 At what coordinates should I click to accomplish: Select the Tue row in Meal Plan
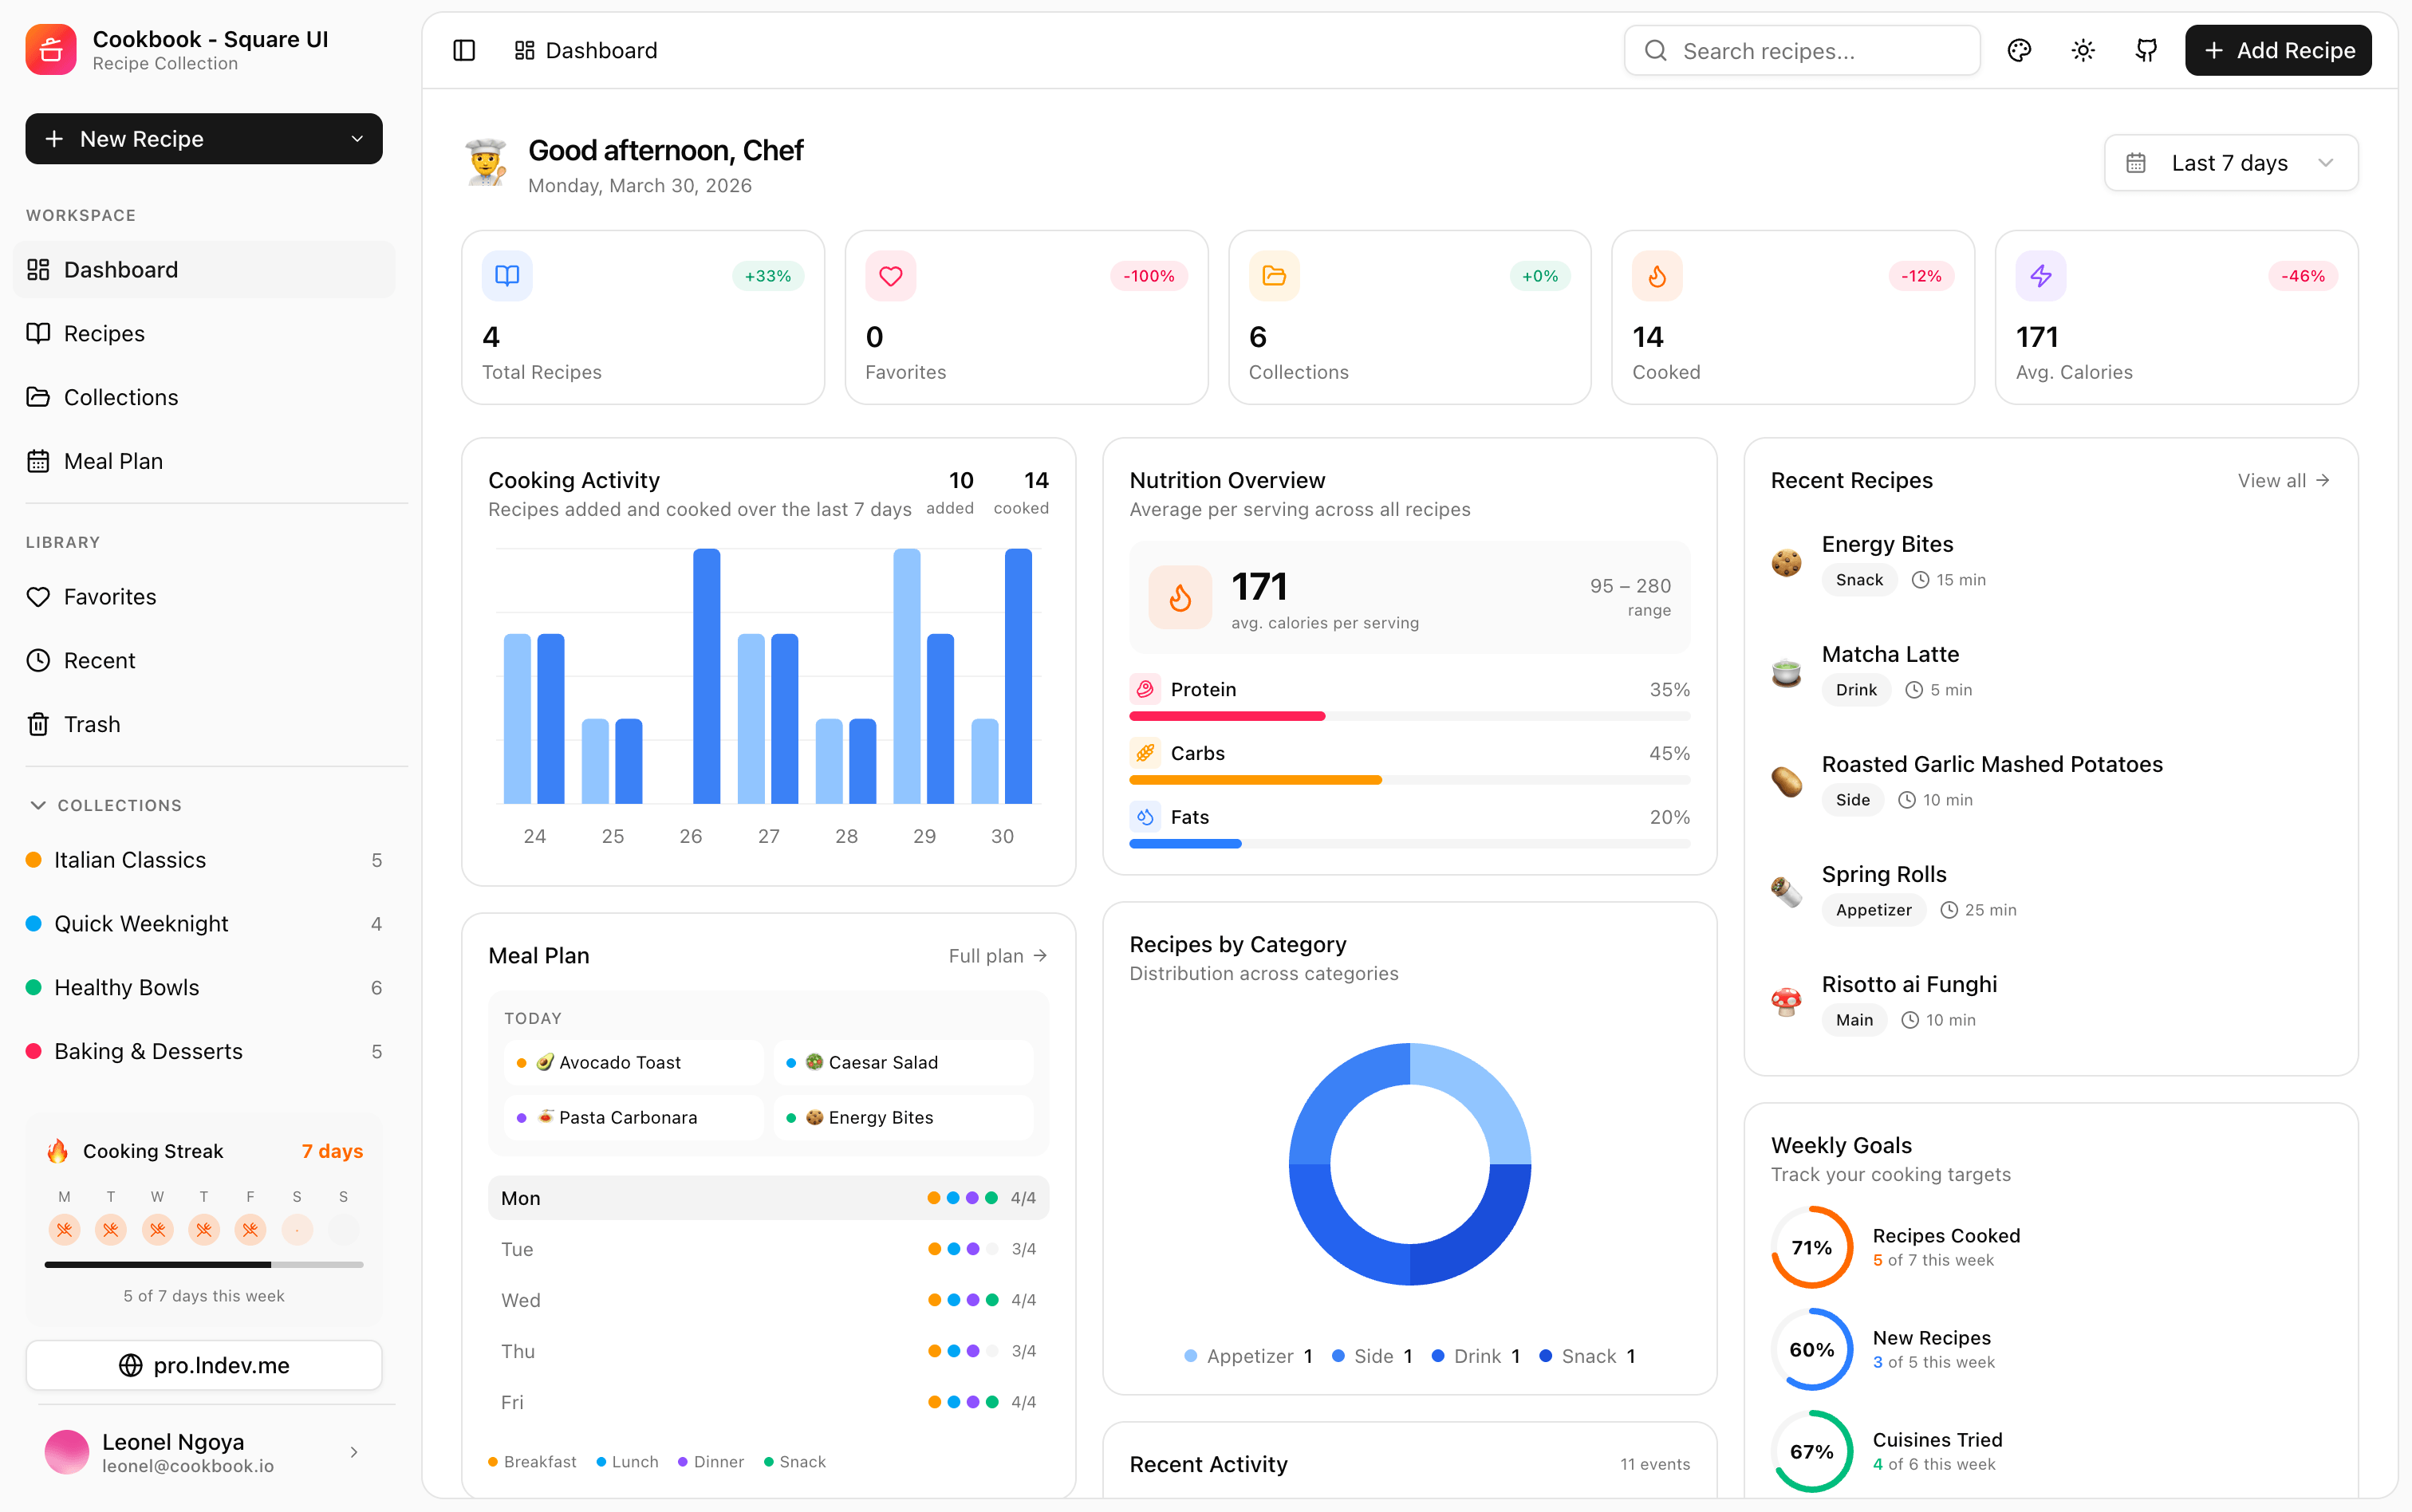click(x=769, y=1249)
